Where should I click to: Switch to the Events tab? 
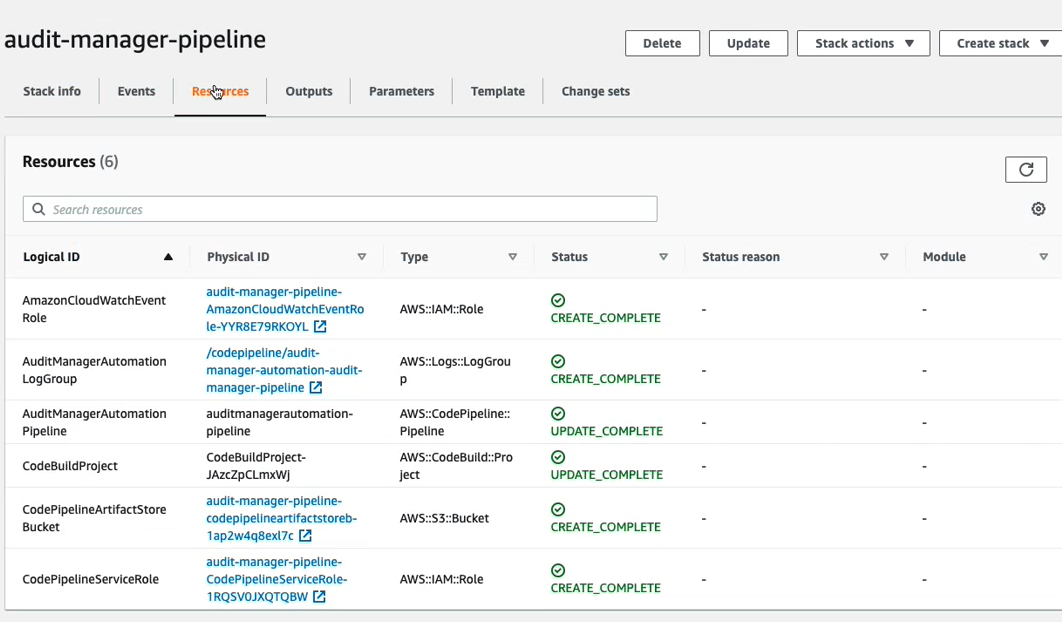[x=136, y=91]
